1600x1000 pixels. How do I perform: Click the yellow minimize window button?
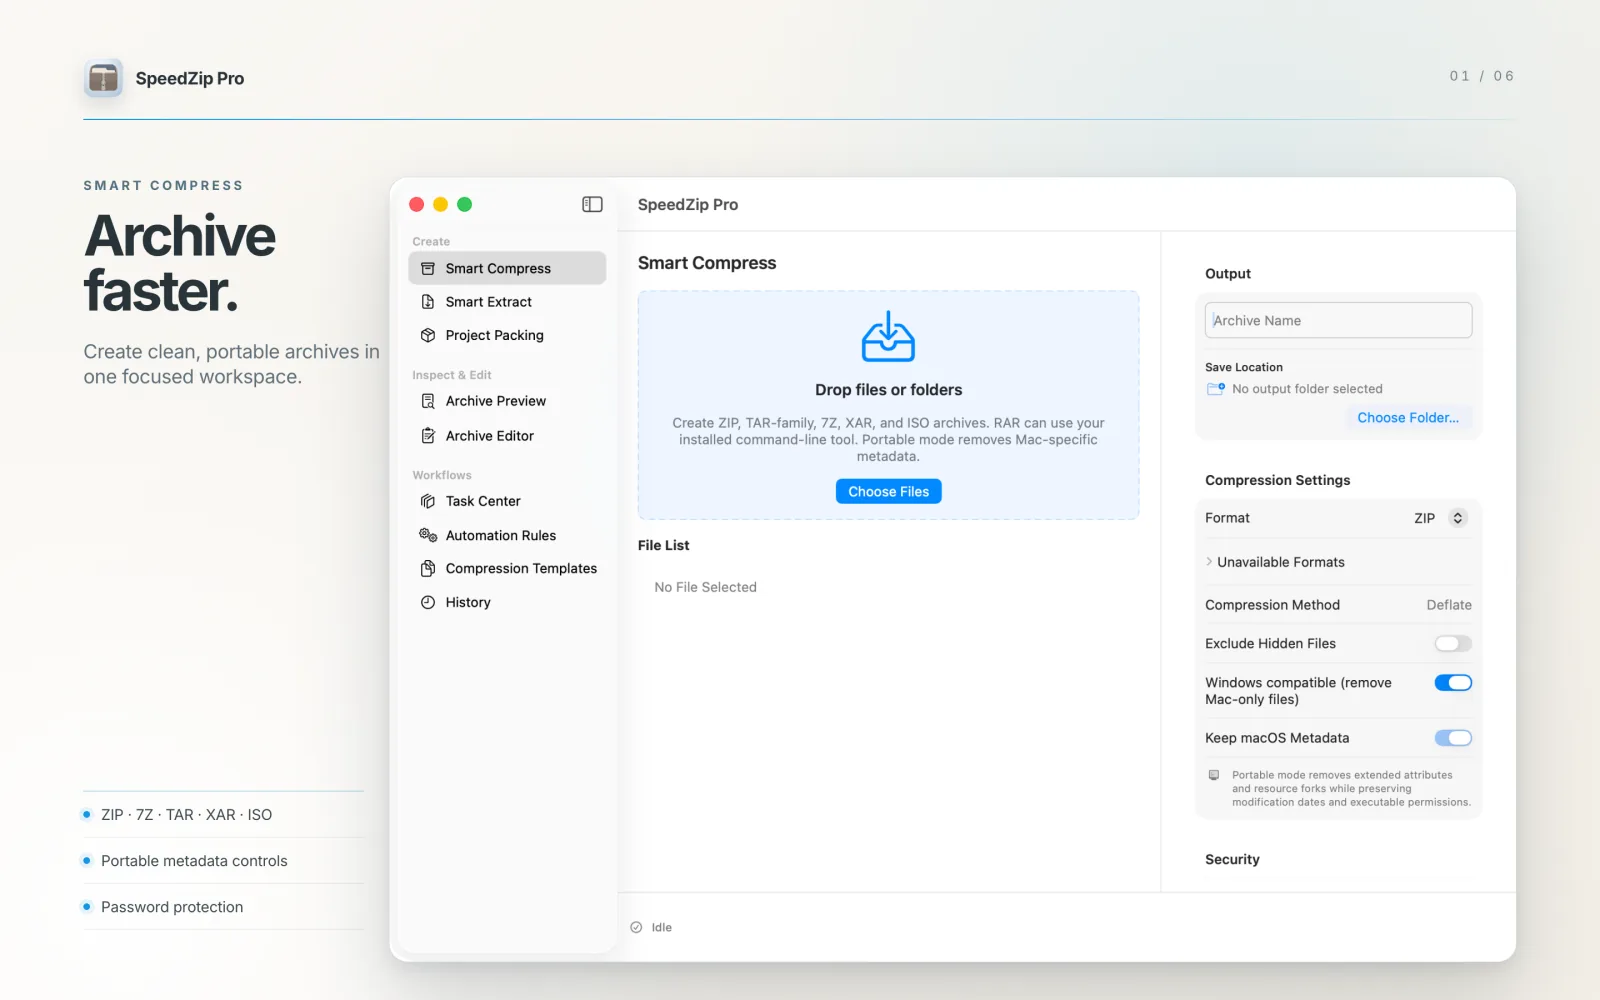pos(441,204)
